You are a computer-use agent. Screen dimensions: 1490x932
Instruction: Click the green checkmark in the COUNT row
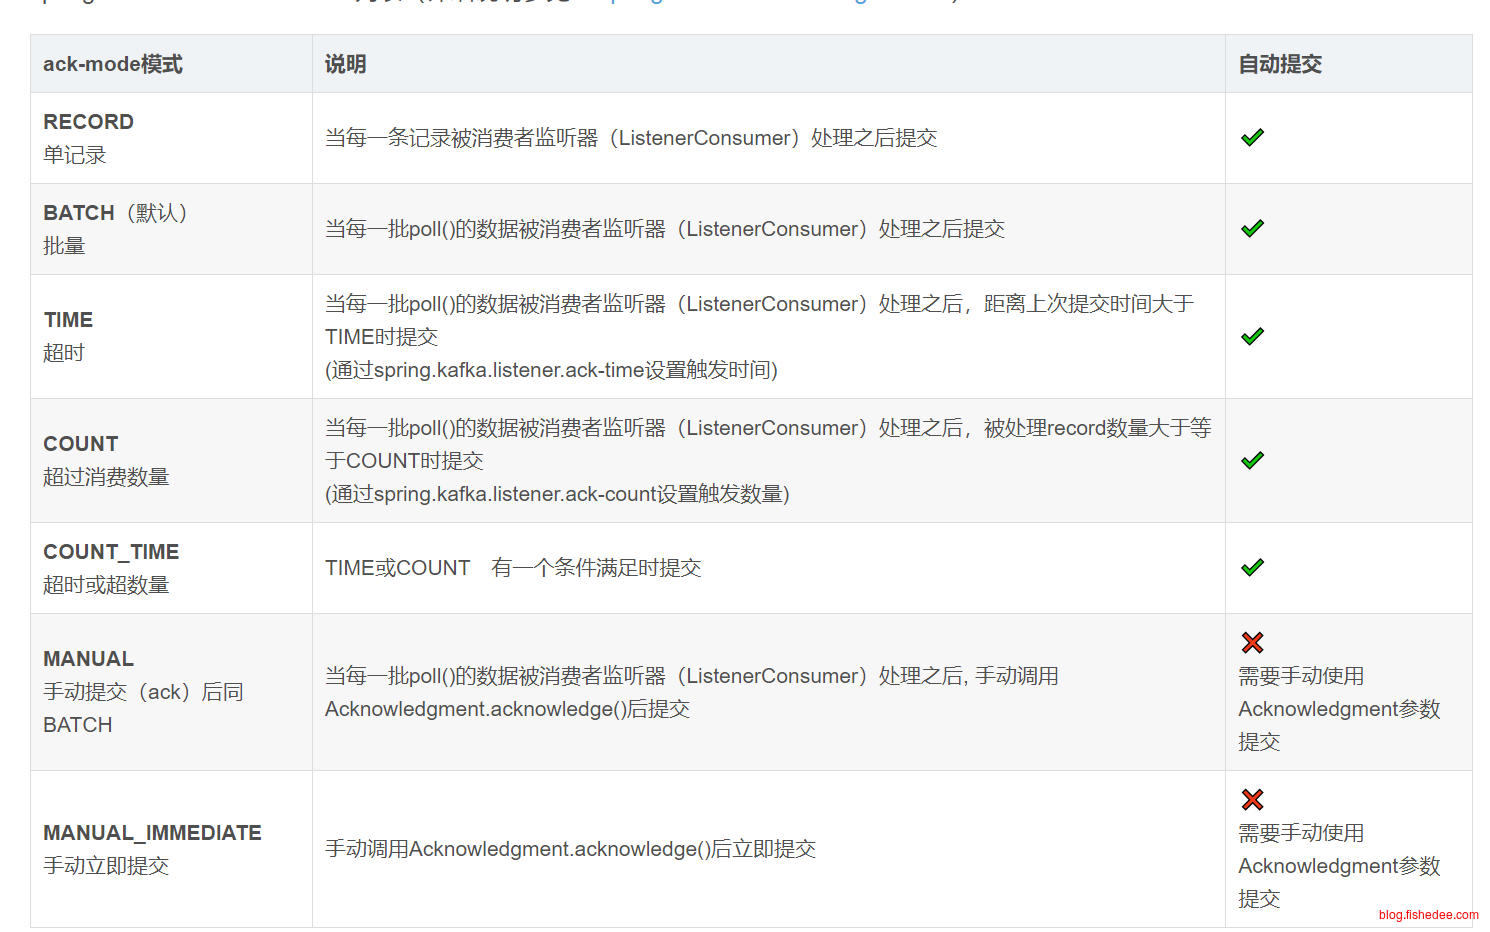1252,461
